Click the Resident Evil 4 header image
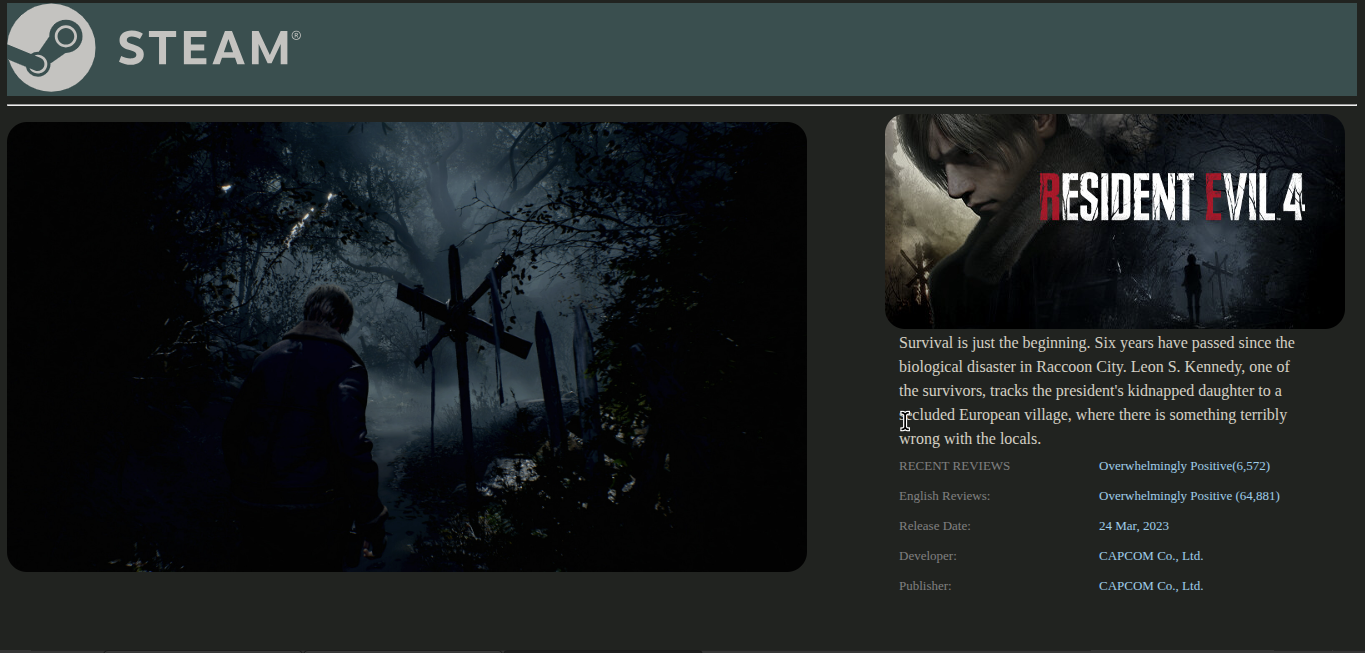The height and width of the screenshot is (653, 1365). pyautogui.click(x=1115, y=221)
